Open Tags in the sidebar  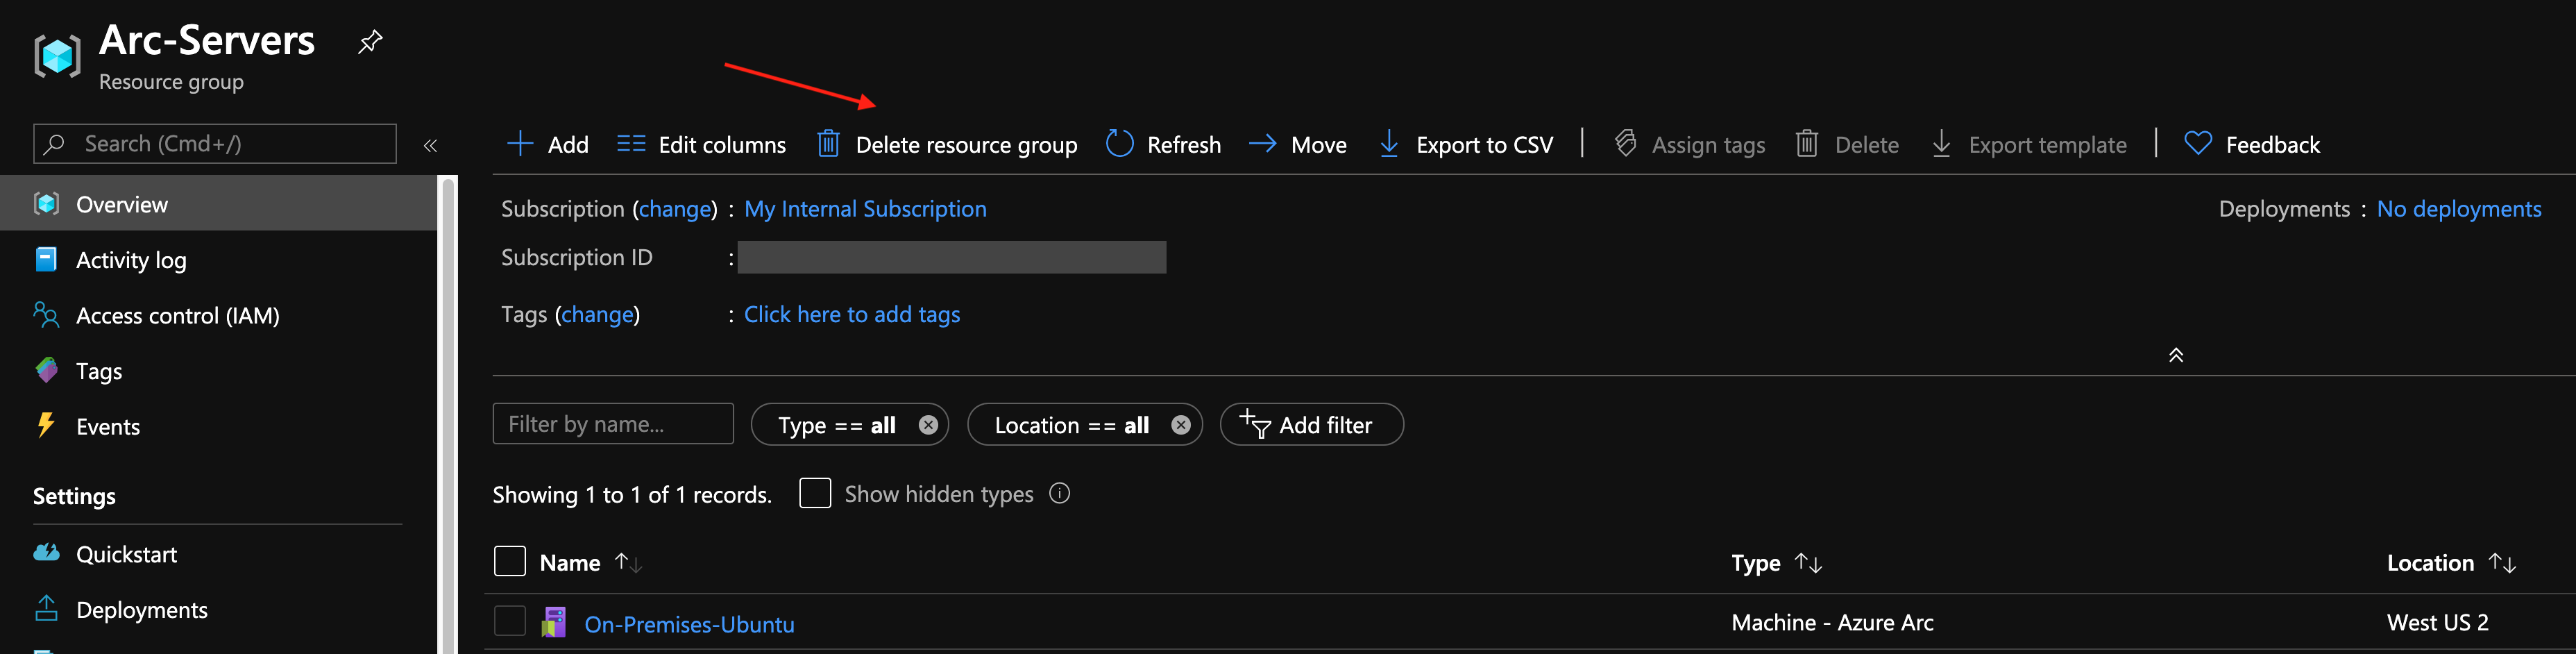(x=219, y=371)
